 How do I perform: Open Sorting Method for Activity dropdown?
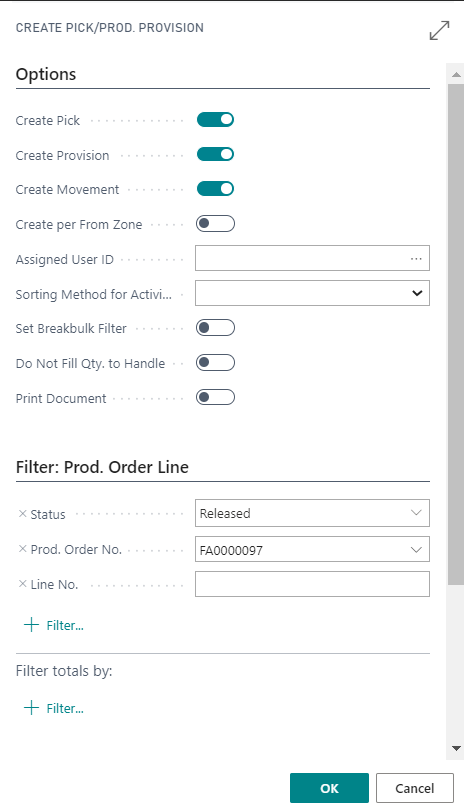pyautogui.click(x=417, y=293)
